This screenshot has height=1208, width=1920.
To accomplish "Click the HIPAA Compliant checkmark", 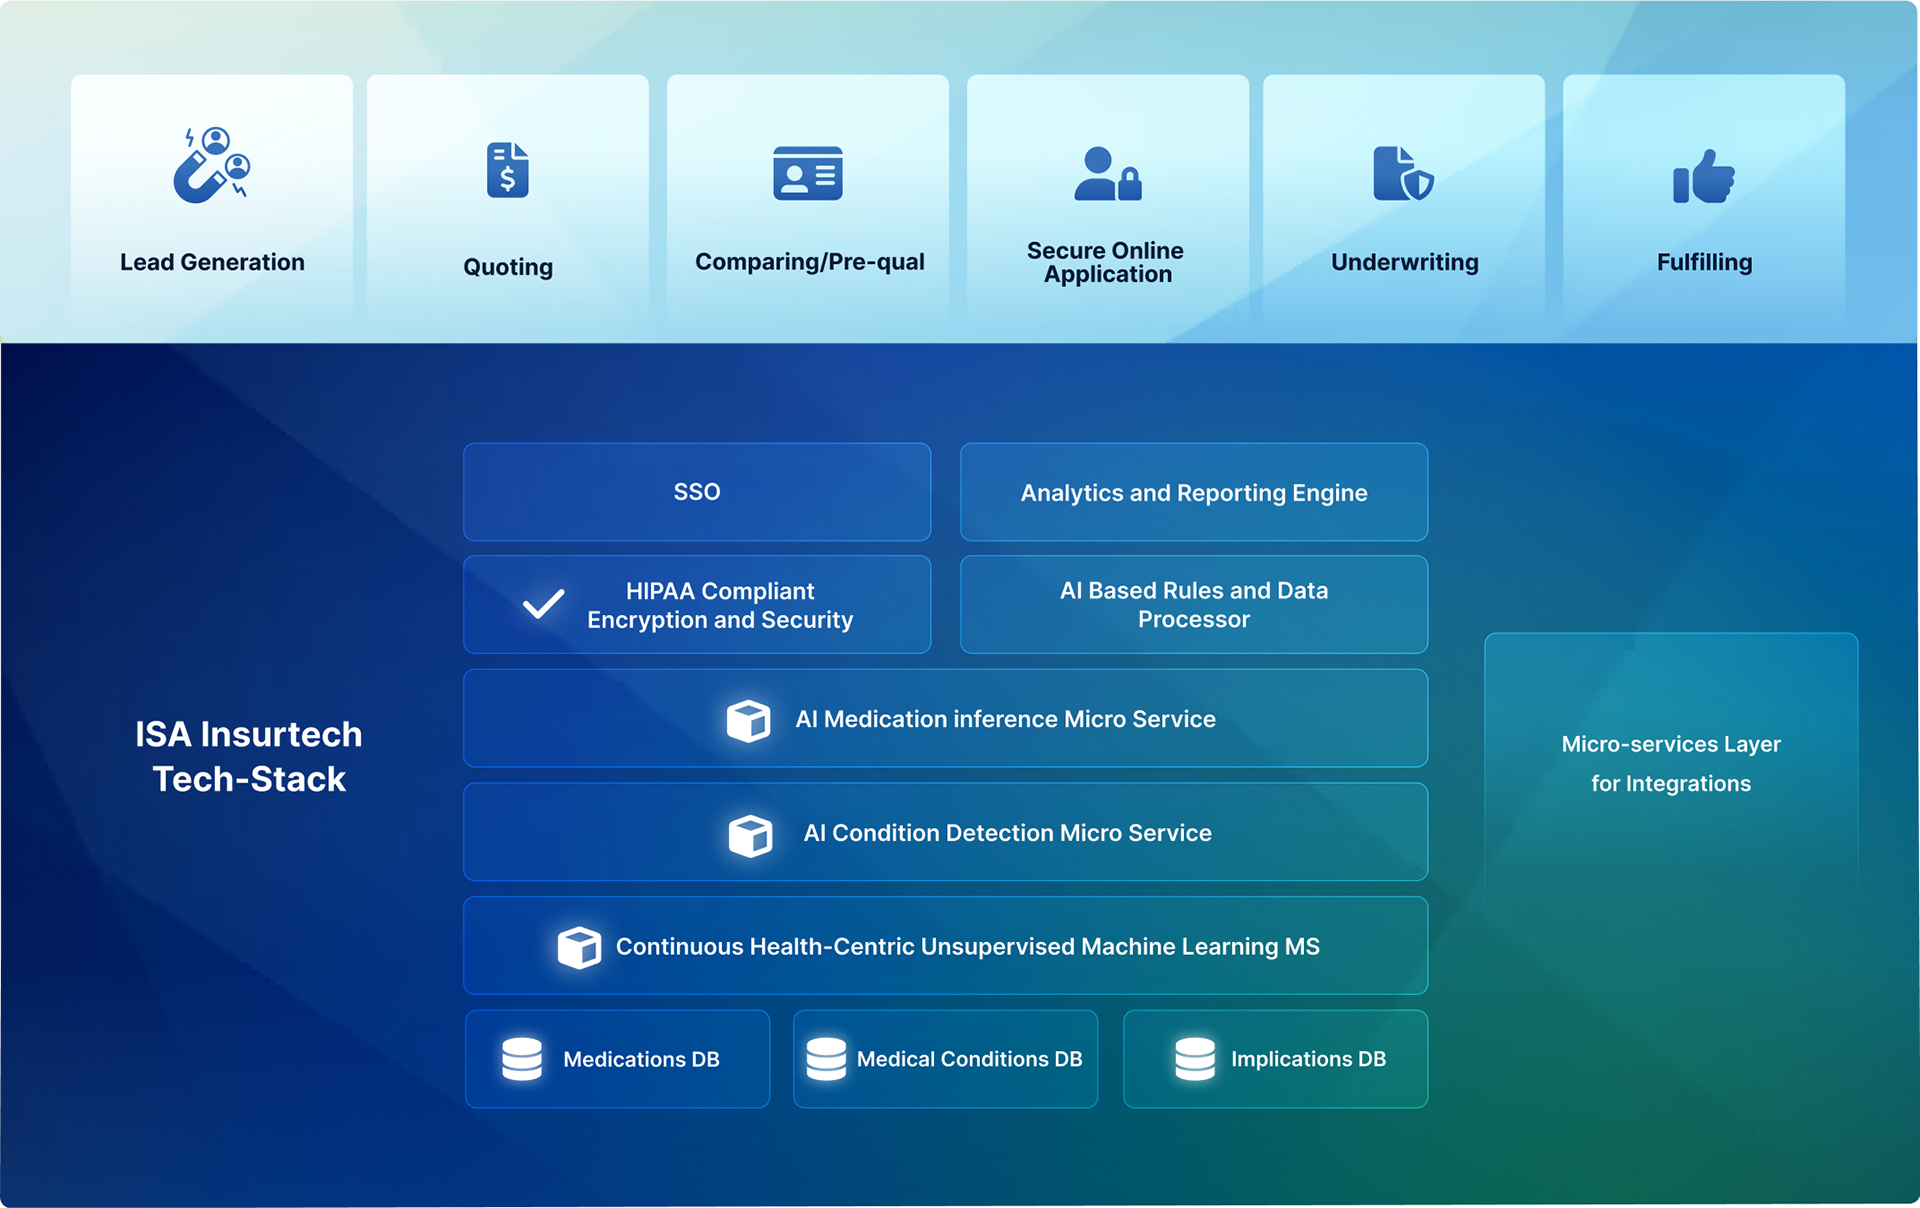I will point(544,603).
